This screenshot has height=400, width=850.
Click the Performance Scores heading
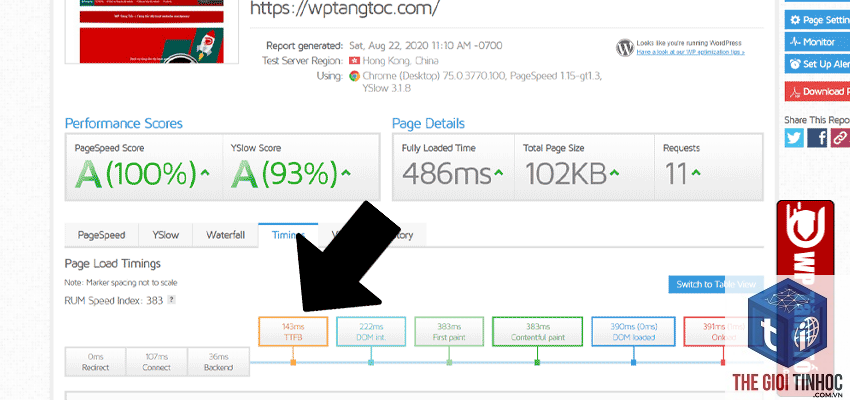(124, 124)
